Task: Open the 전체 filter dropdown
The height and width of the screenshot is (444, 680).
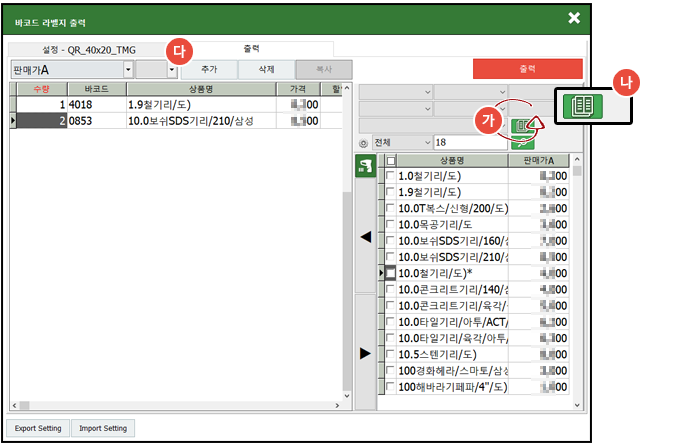Action: [x=427, y=143]
